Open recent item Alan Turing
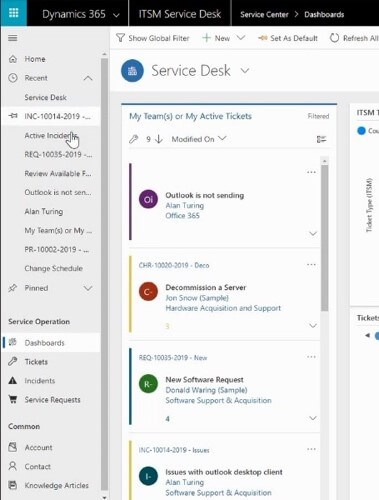Image resolution: width=379 pixels, height=500 pixels. [x=44, y=212]
